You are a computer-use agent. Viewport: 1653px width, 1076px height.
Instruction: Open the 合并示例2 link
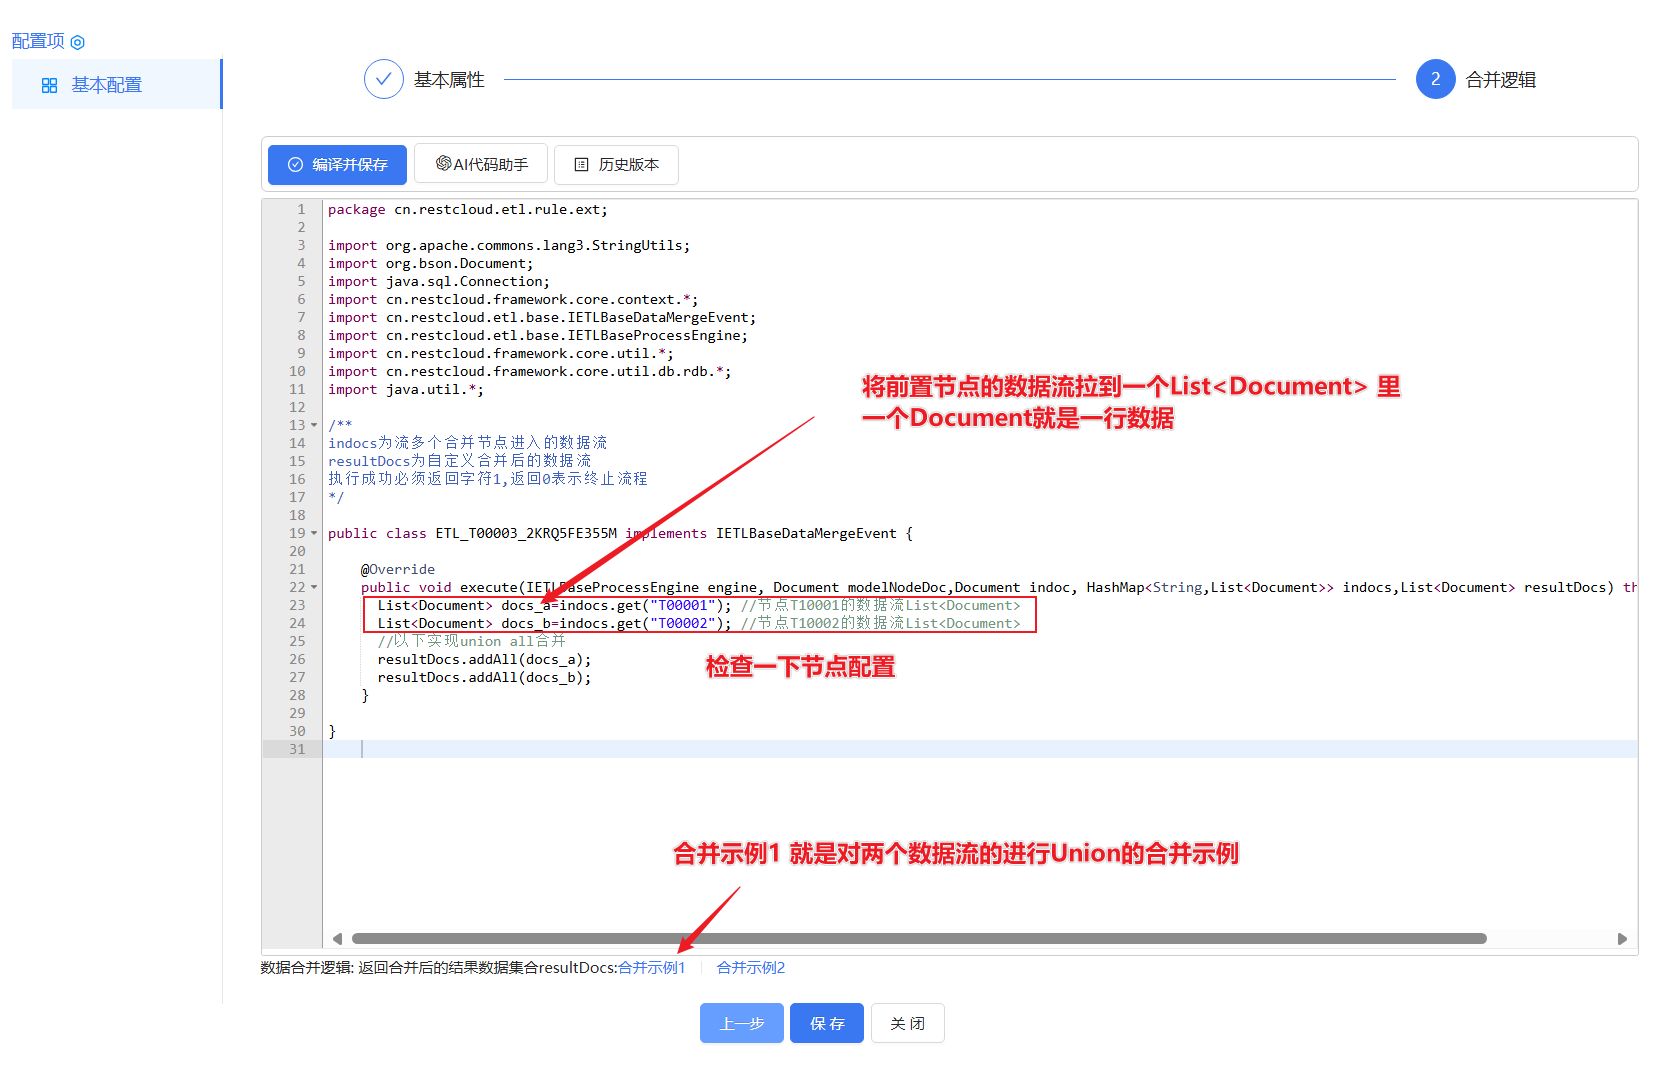[x=751, y=968]
